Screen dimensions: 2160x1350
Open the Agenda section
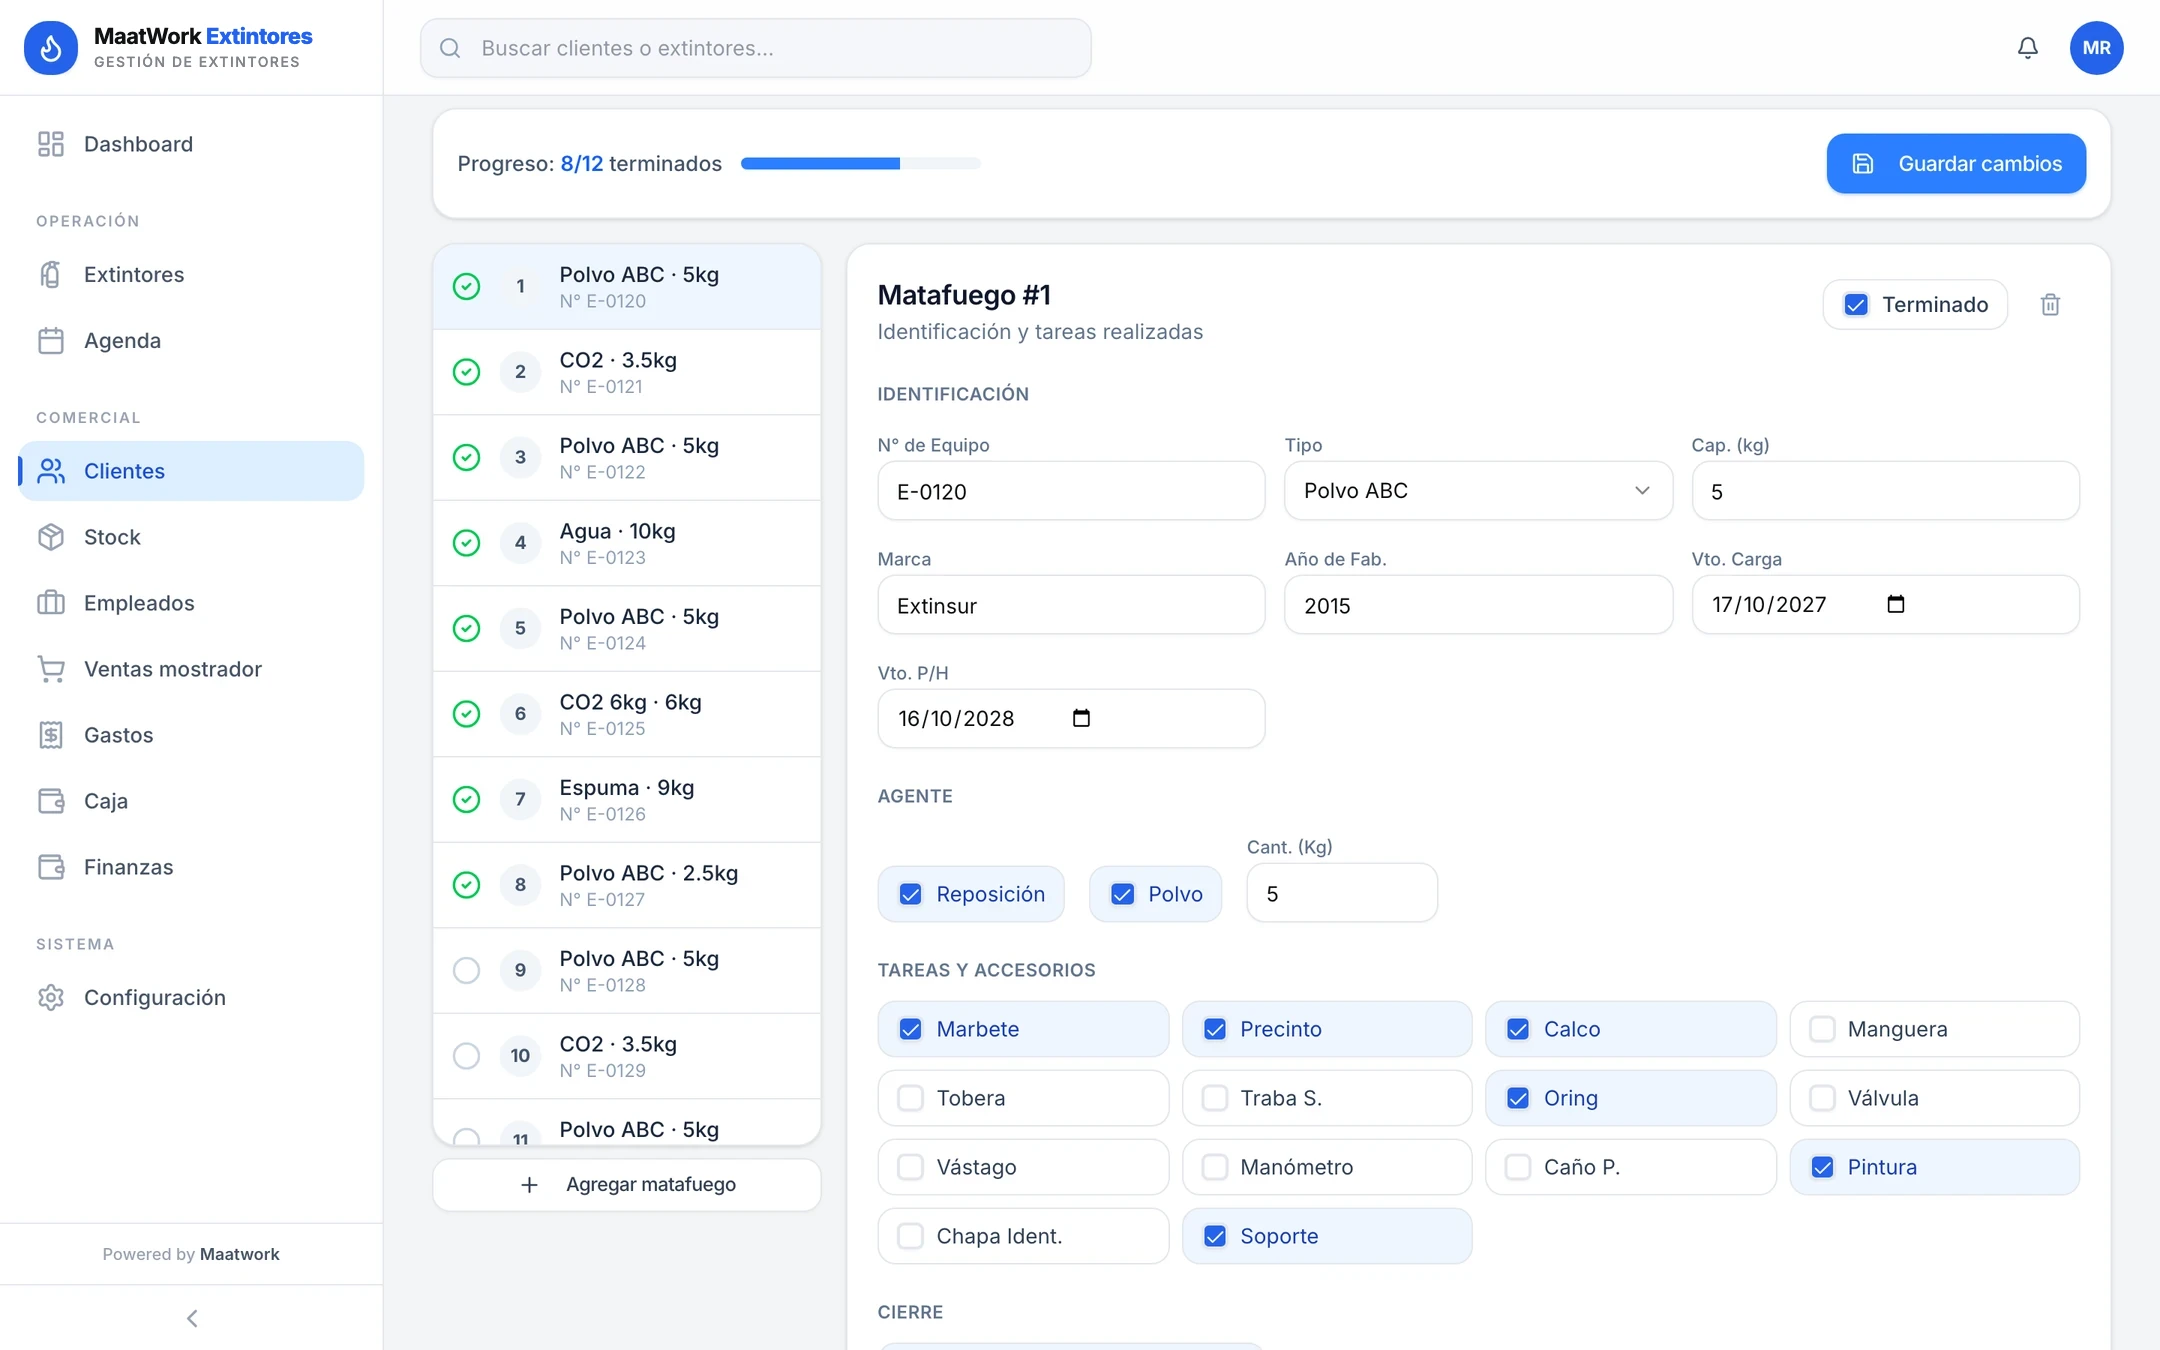191,340
